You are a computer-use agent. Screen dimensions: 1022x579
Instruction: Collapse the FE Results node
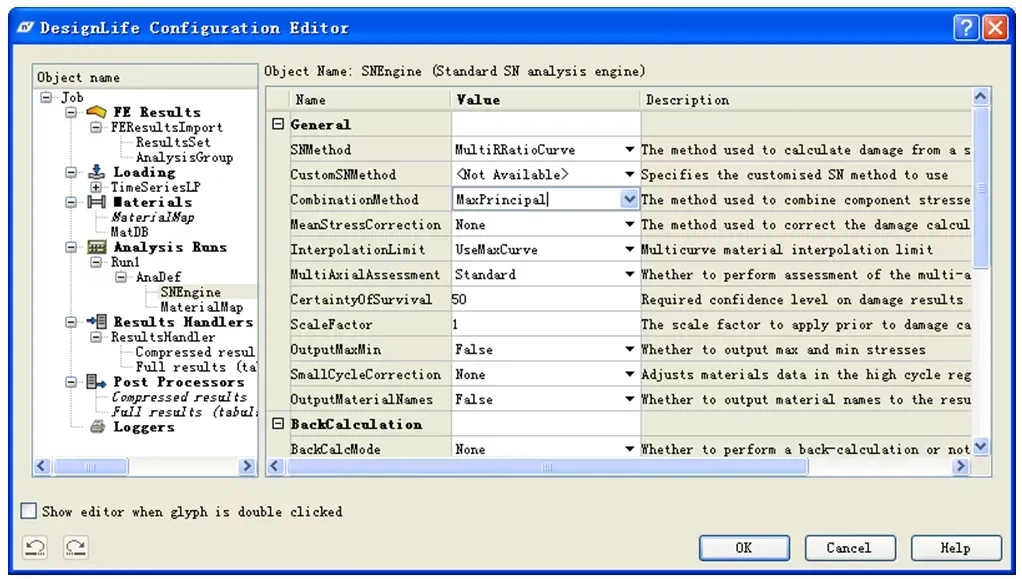click(x=71, y=112)
